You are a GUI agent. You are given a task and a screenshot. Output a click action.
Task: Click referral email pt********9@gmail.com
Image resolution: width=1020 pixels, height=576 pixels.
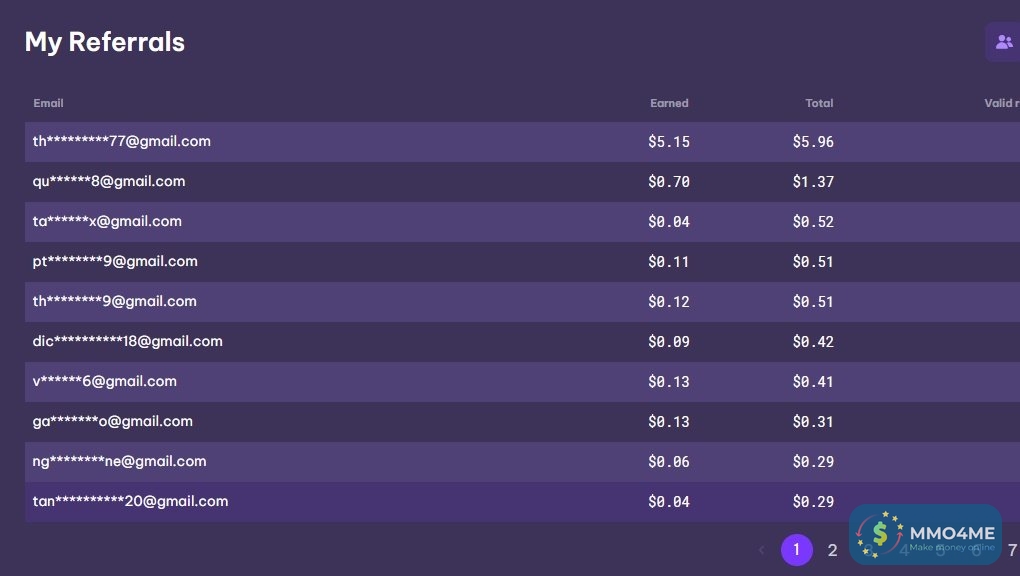point(115,262)
